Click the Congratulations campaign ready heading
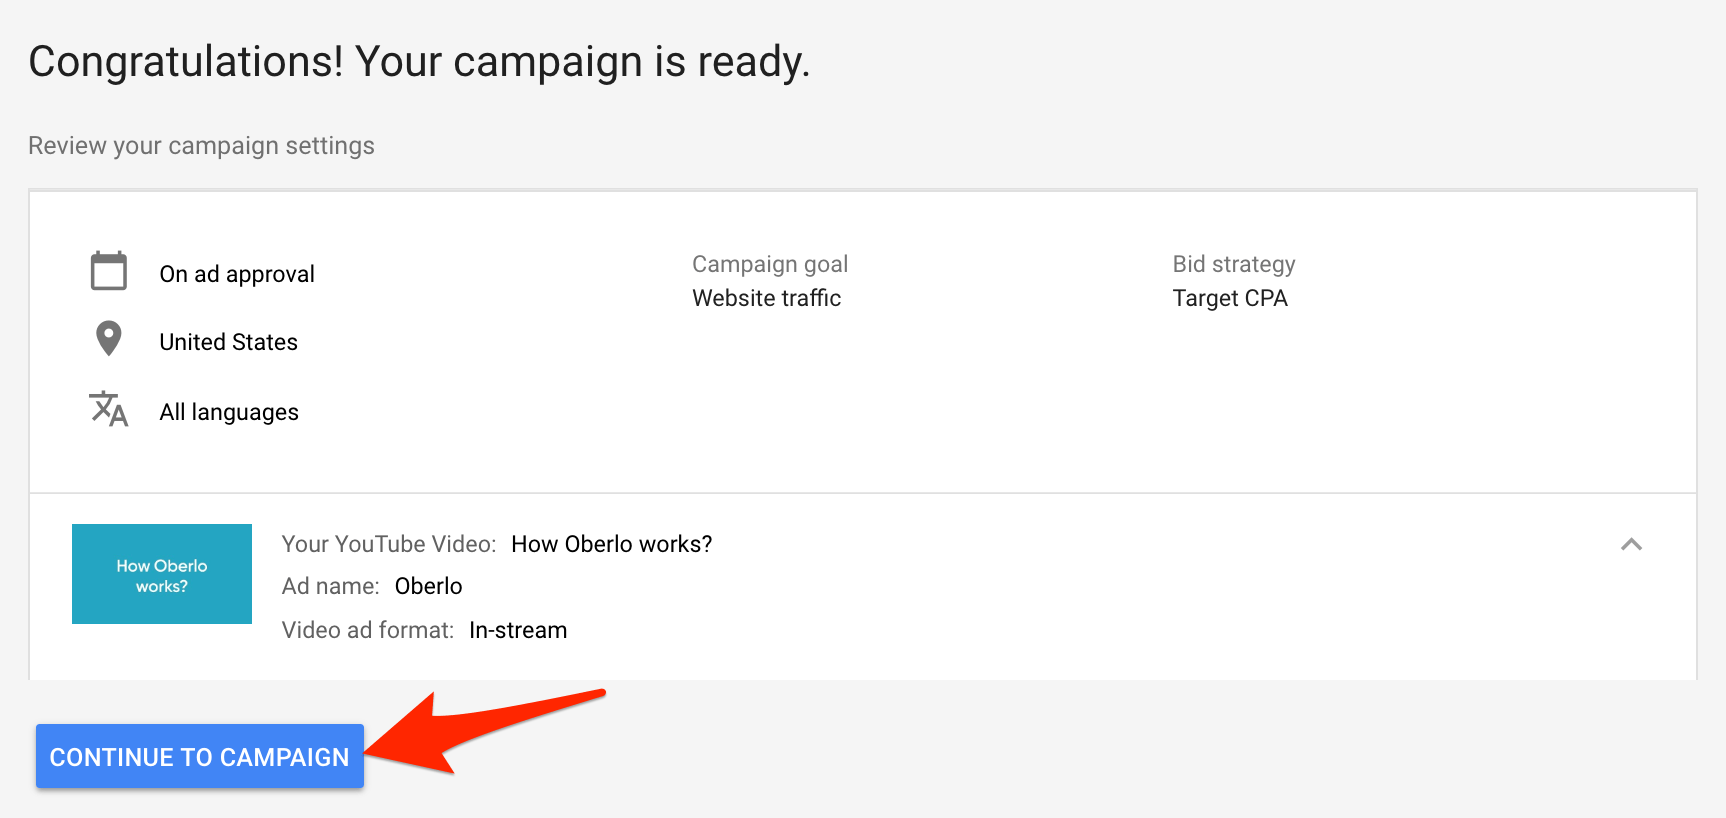Viewport: 1726px width, 818px height. (419, 62)
